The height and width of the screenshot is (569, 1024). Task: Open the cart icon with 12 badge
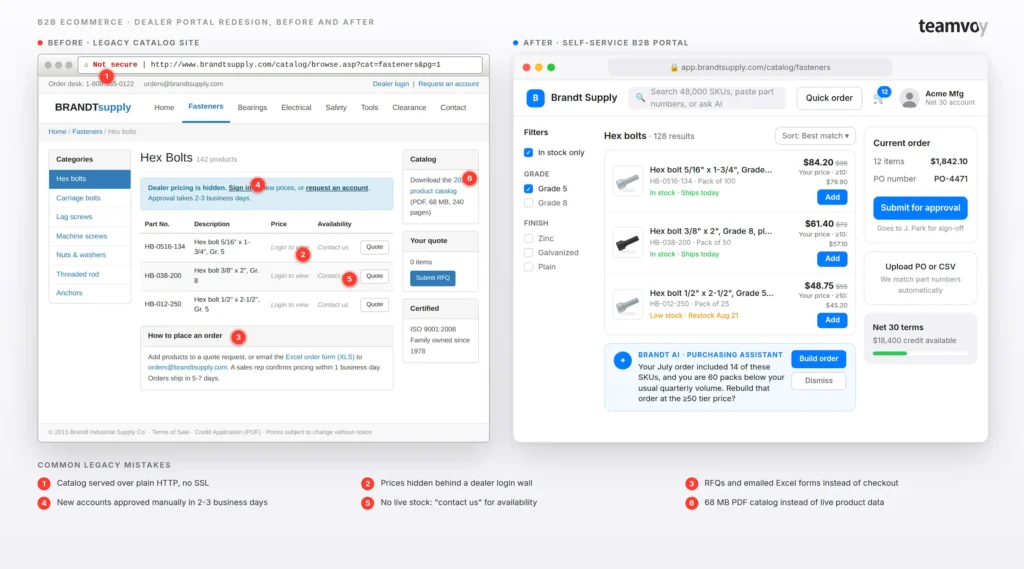click(878, 99)
